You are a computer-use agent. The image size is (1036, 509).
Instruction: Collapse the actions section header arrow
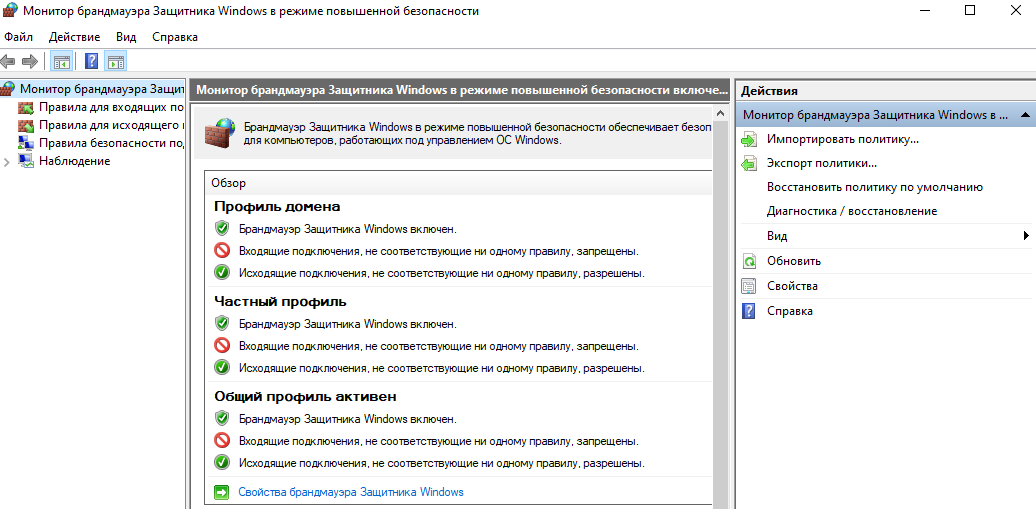point(1025,115)
